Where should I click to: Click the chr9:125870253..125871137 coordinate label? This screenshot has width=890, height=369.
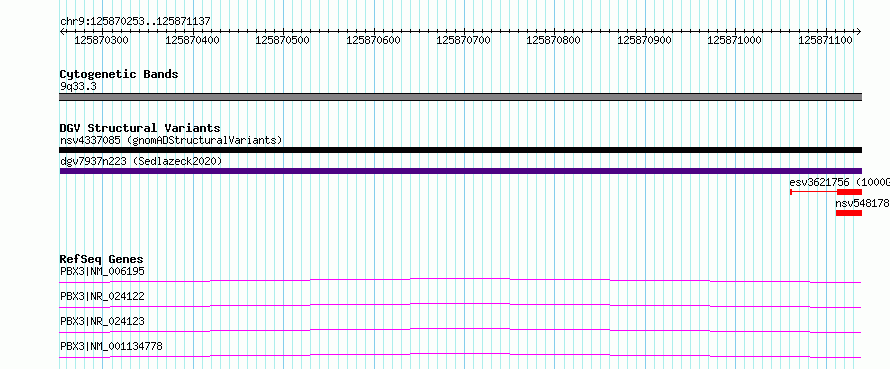pos(135,22)
